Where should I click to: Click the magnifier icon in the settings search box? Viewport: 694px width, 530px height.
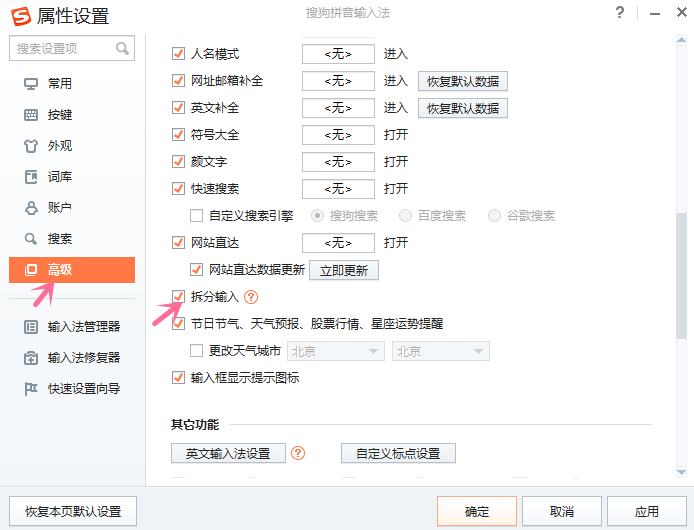coord(124,48)
